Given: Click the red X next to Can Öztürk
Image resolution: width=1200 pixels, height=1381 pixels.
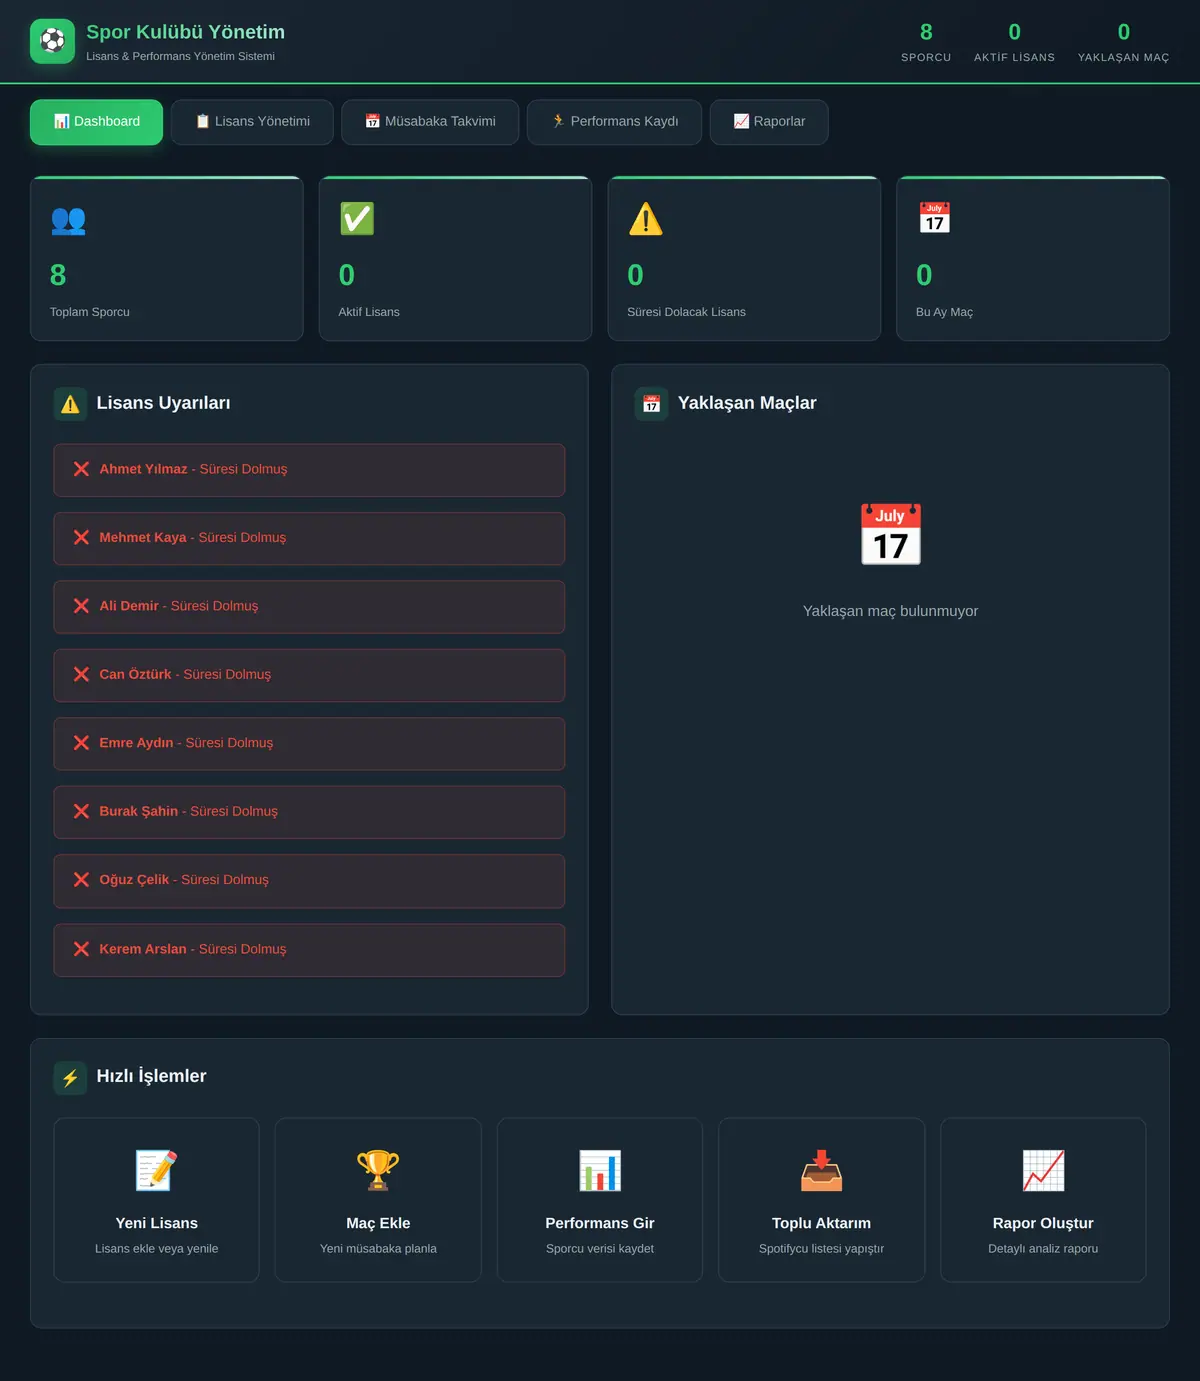Looking at the screenshot, I should 82,674.
